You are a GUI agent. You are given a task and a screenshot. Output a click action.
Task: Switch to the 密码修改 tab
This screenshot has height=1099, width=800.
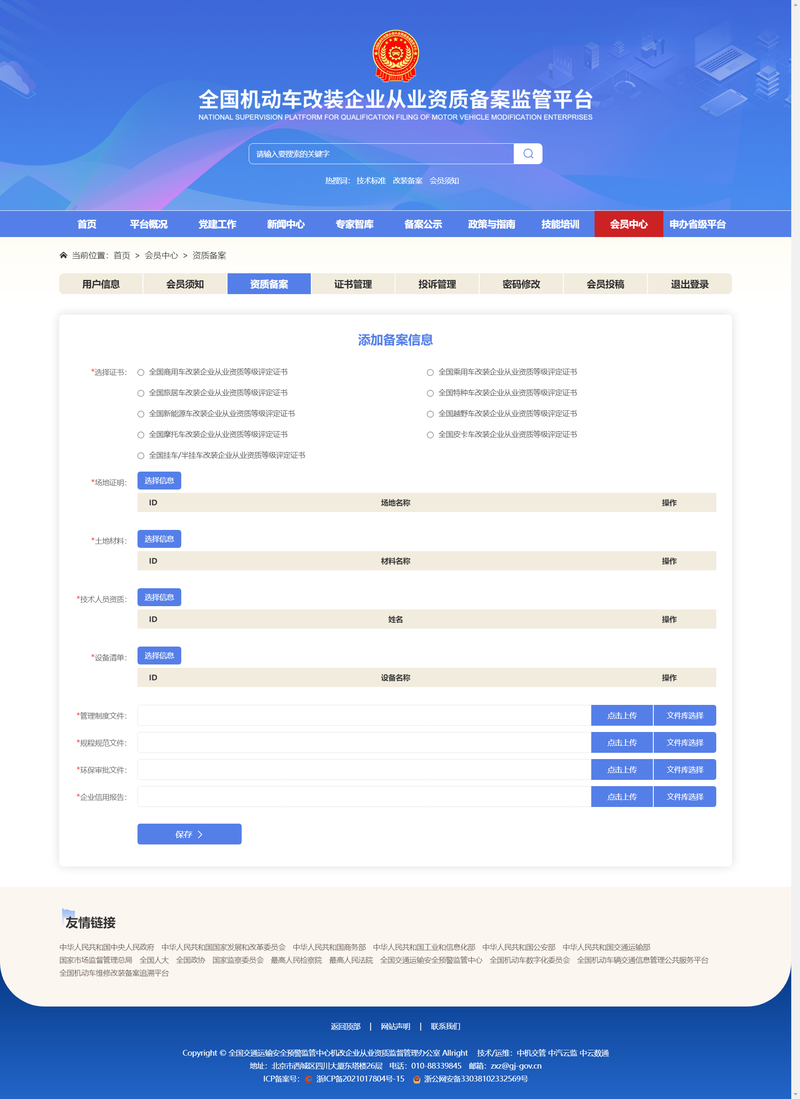[522, 284]
